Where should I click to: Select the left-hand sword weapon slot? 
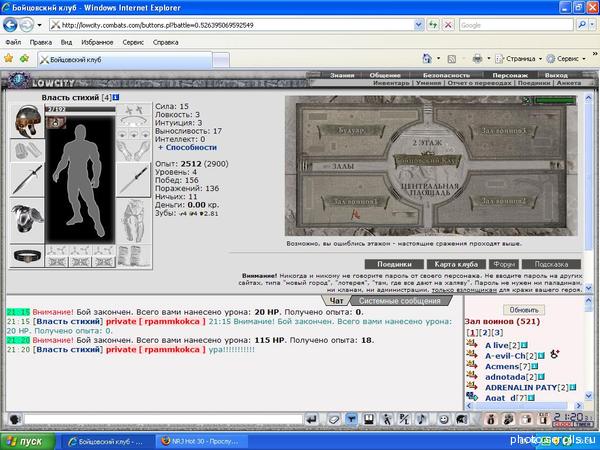click(x=27, y=180)
